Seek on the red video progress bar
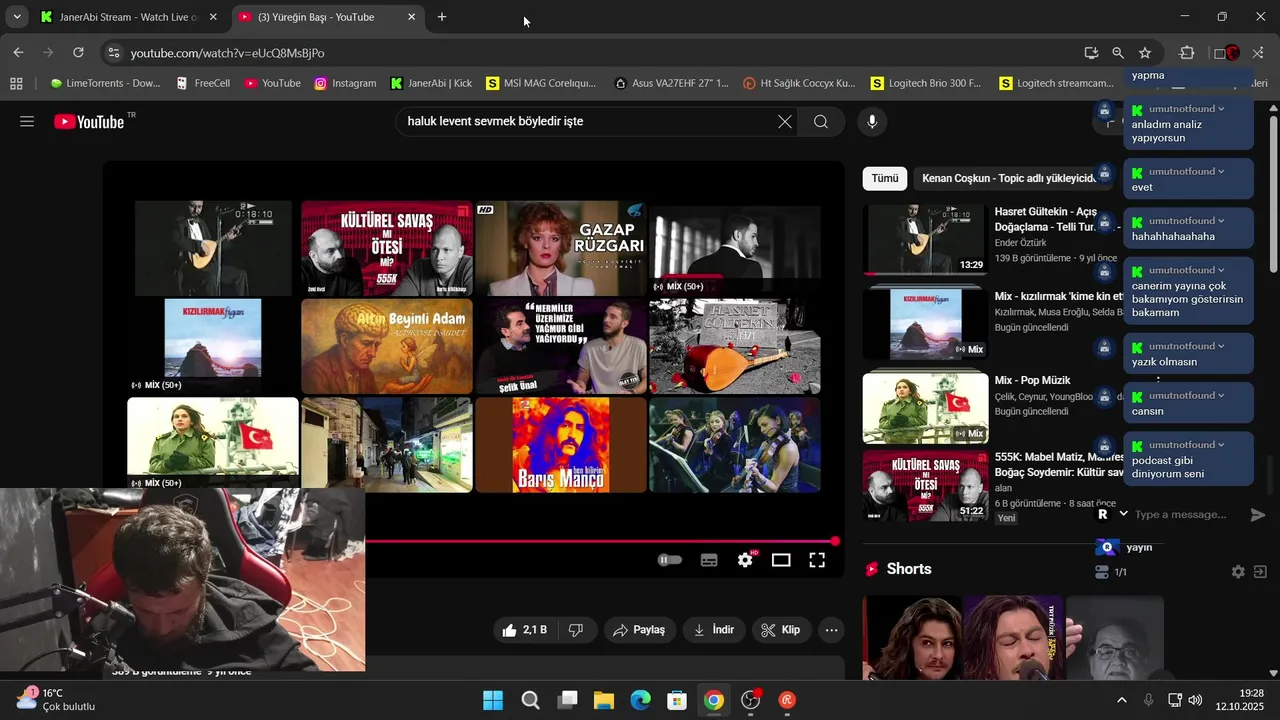This screenshot has width=1280, height=720. 600,541
